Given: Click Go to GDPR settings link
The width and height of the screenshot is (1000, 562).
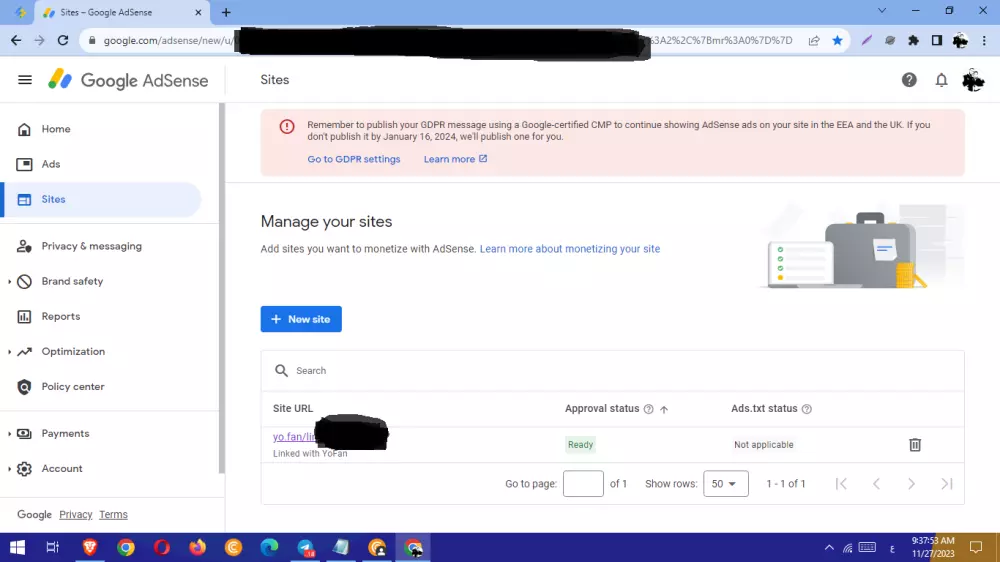Looking at the screenshot, I should tap(354, 159).
